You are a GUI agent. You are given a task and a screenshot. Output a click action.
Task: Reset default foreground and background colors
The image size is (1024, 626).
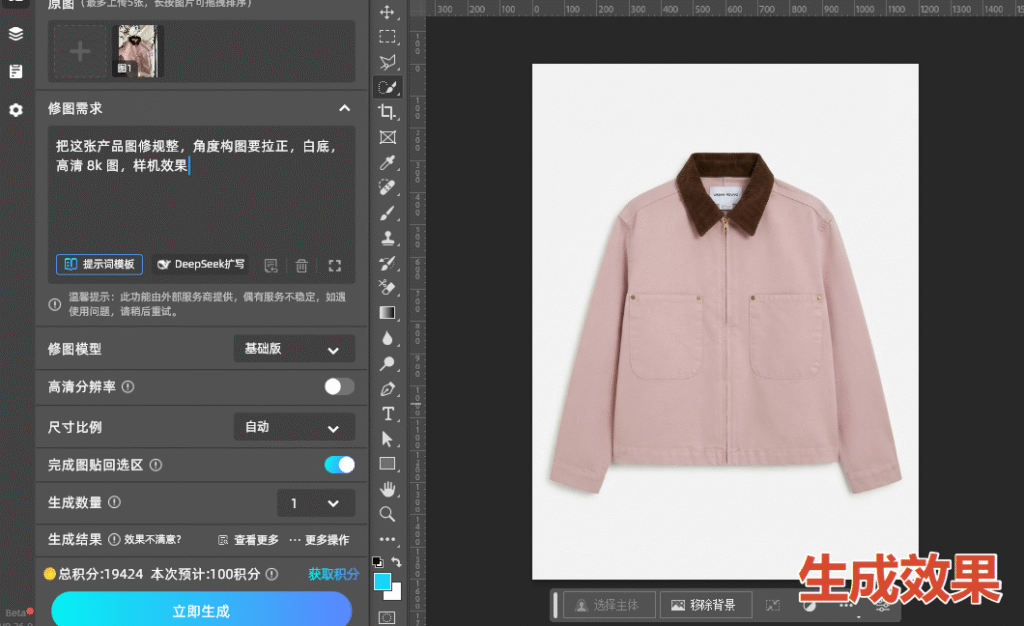coord(377,562)
